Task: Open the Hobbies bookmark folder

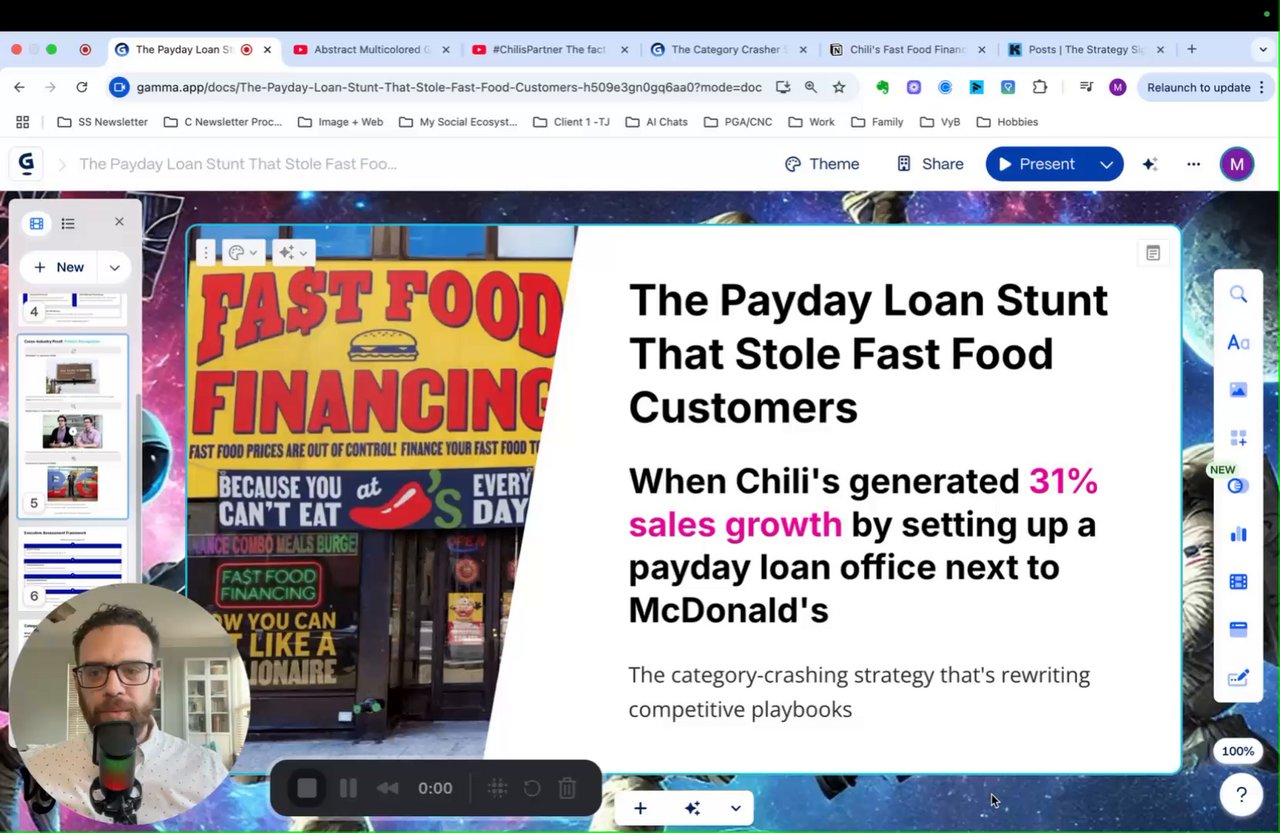Action: coord(1007,122)
